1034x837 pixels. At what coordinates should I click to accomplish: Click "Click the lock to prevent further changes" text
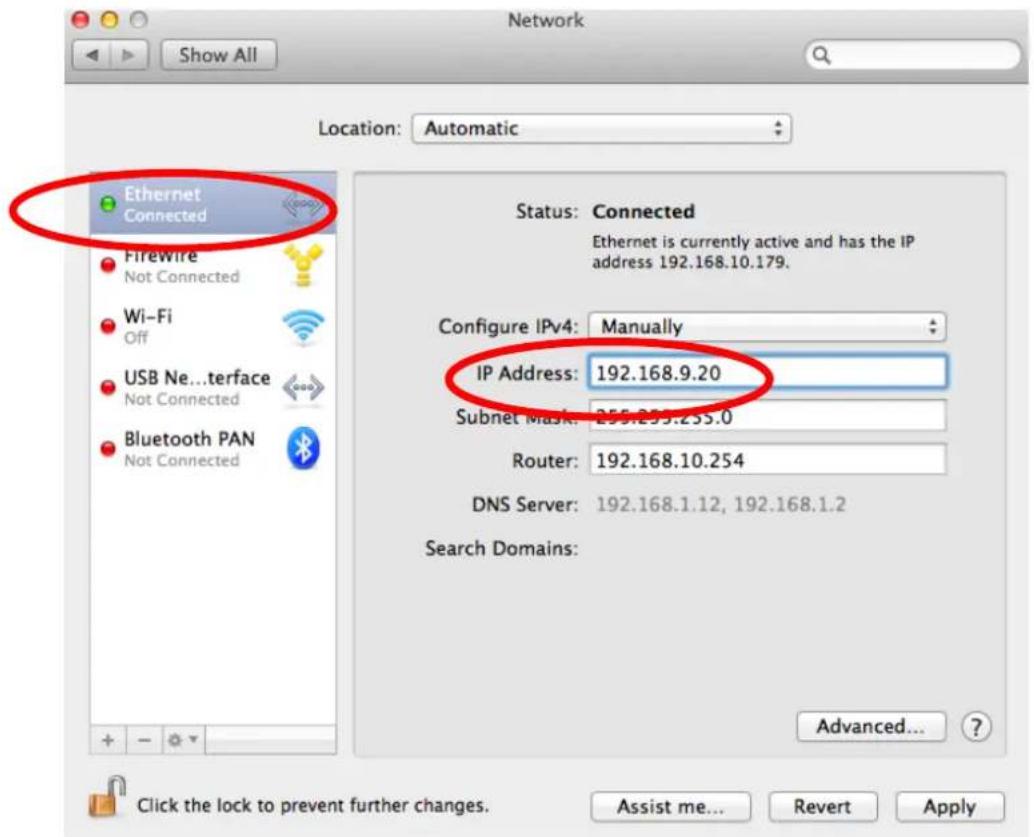click(x=313, y=805)
